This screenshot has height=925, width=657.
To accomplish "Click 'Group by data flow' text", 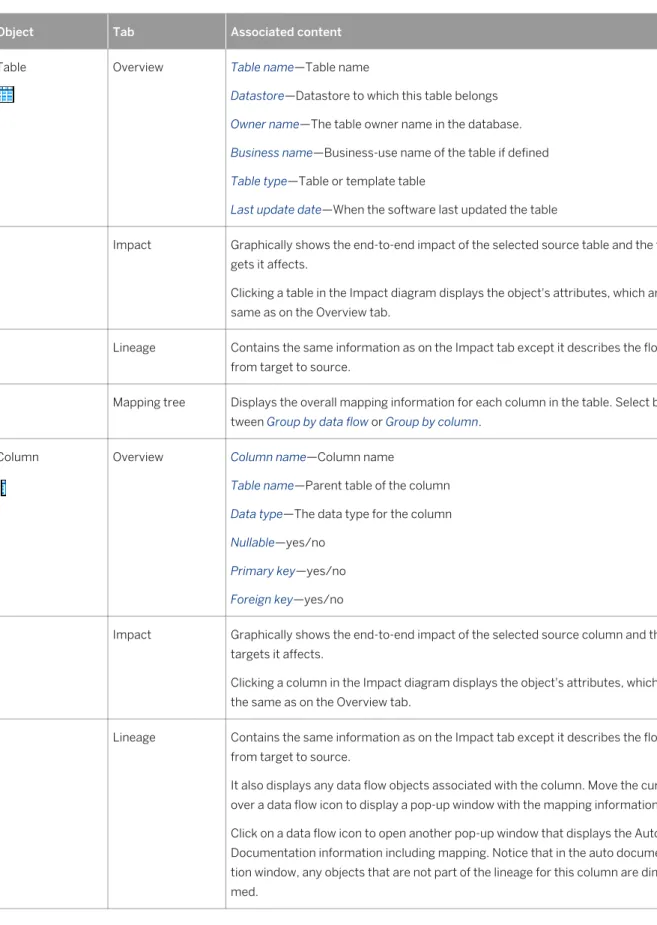I will click(x=317, y=422).
